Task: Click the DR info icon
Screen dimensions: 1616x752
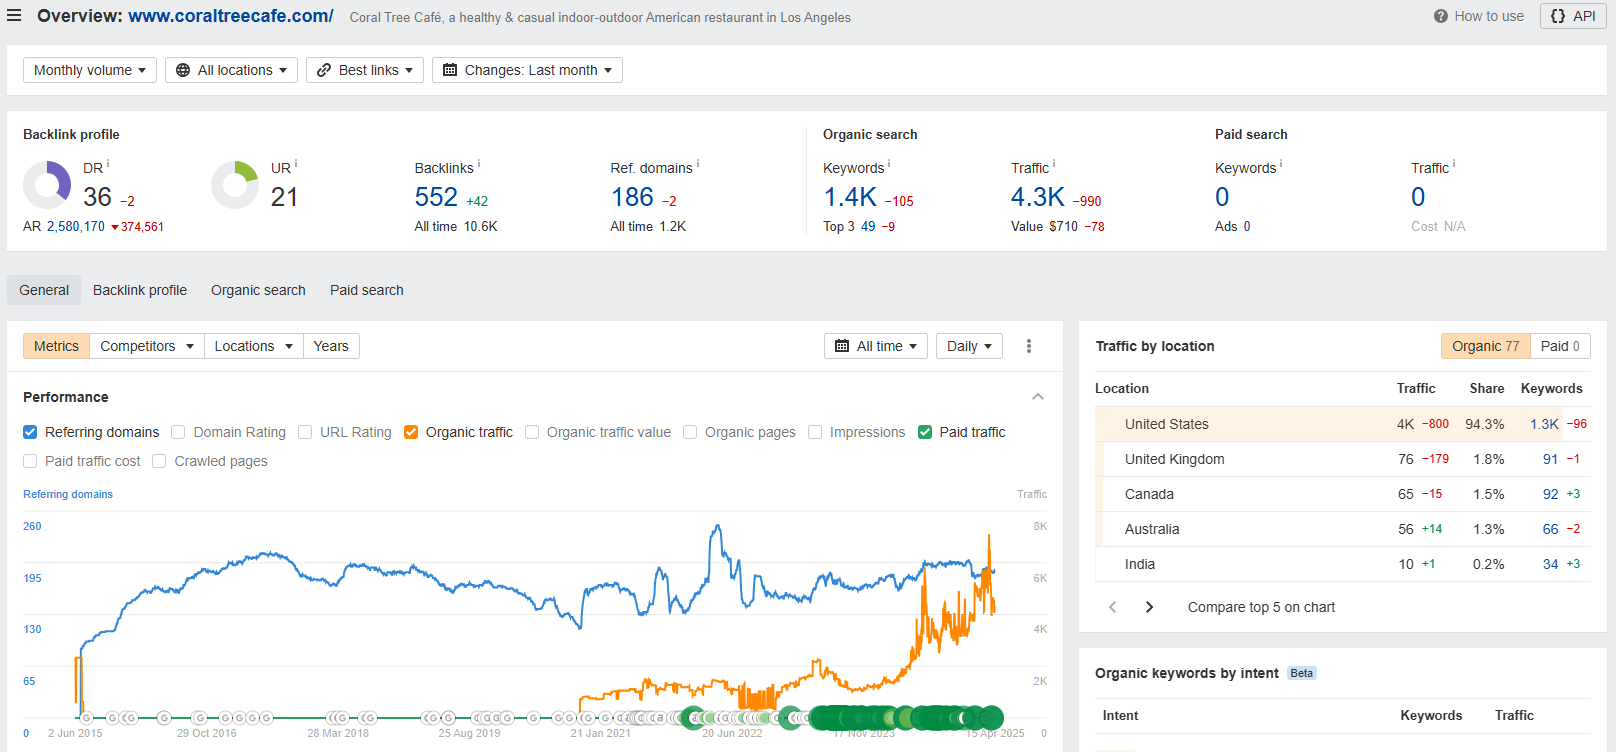Action: click(108, 164)
